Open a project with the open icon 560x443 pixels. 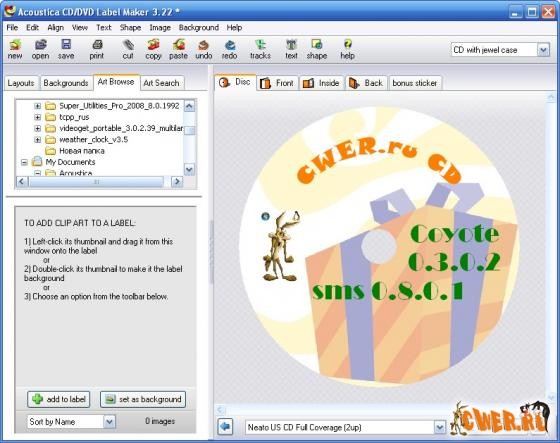(40, 49)
